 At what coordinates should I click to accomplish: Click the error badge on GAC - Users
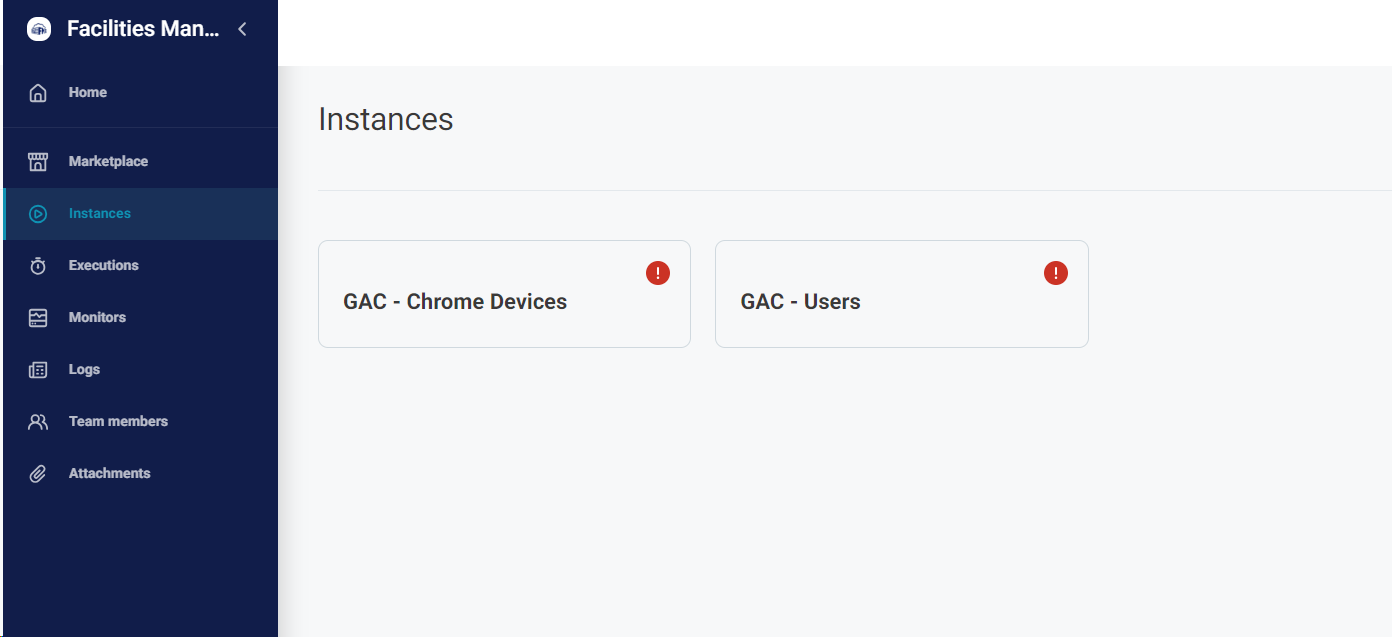[1055, 272]
